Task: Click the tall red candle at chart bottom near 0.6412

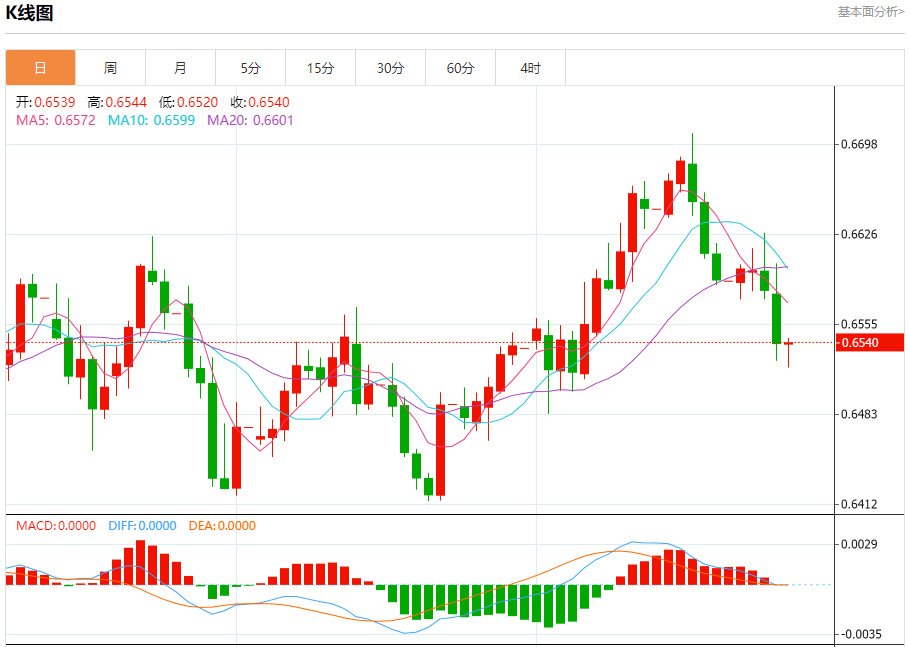Action: pyautogui.click(x=440, y=450)
